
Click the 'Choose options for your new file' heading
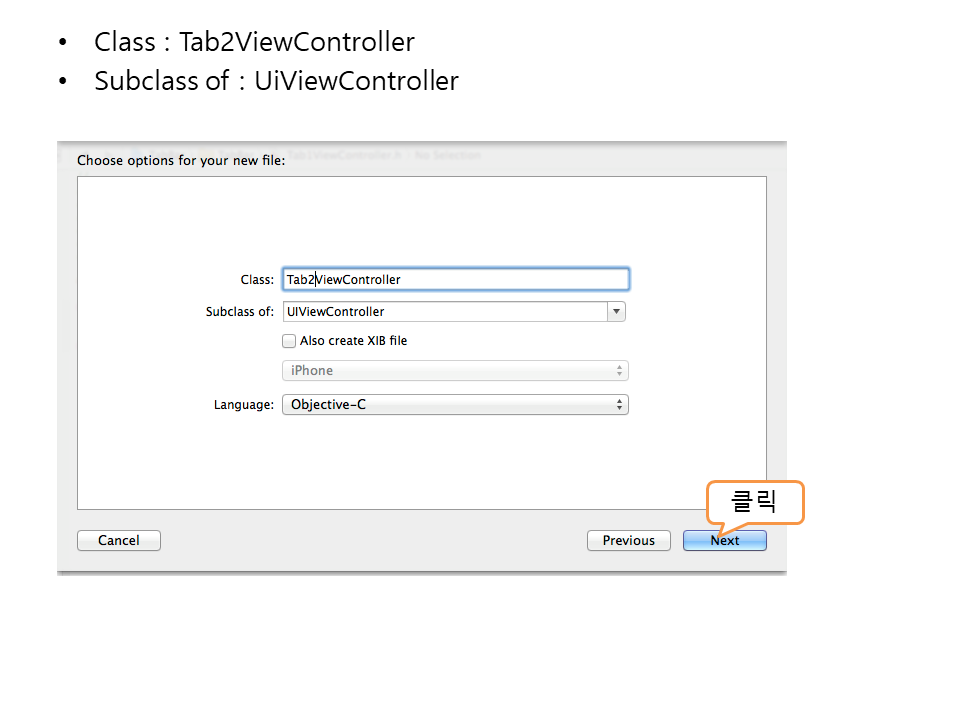pos(181,160)
